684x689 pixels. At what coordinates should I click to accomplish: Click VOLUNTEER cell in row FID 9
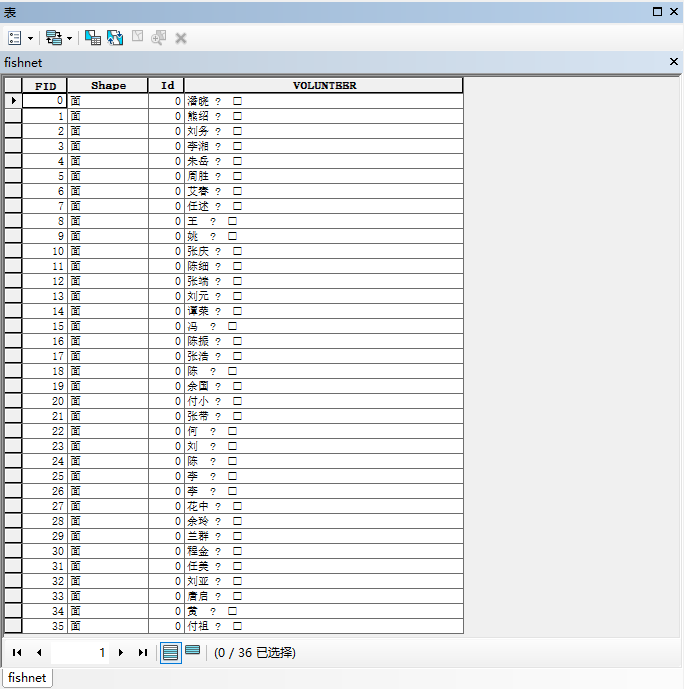pyautogui.click(x=324, y=236)
